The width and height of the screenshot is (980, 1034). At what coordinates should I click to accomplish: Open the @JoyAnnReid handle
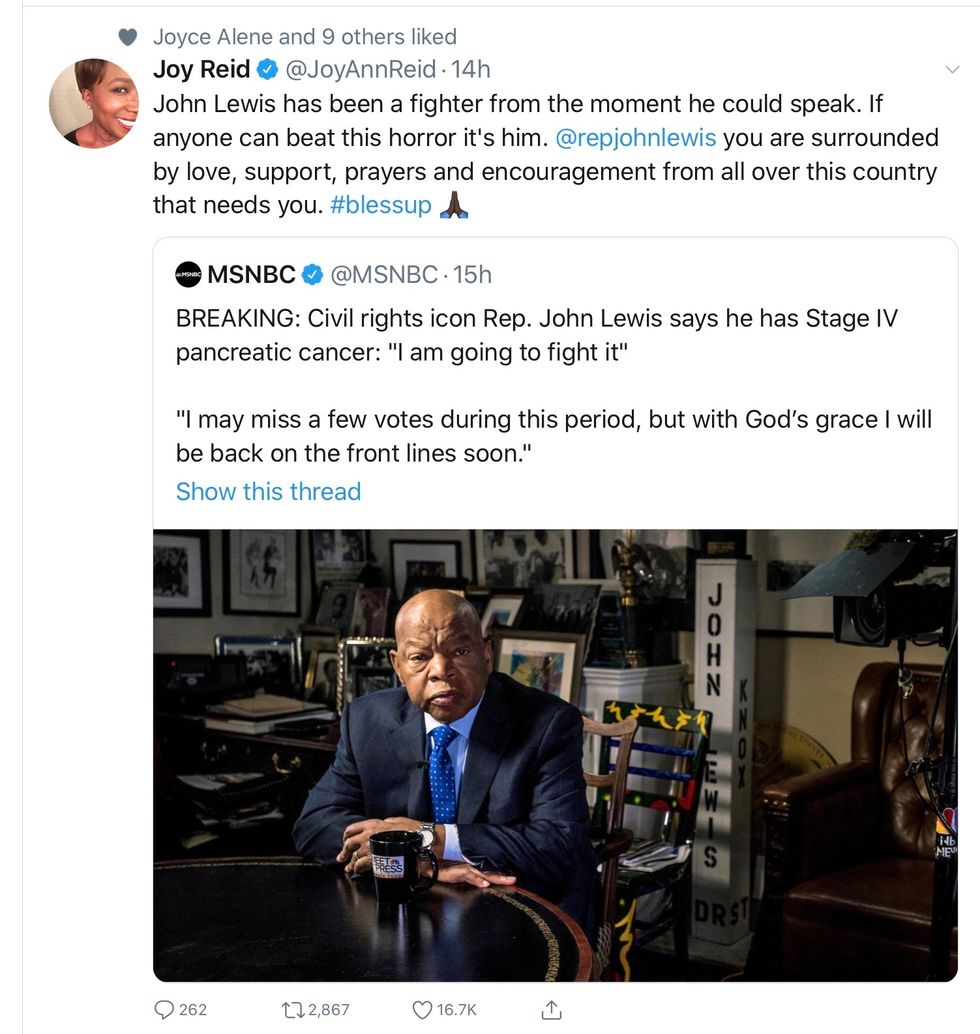click(361, 69)
